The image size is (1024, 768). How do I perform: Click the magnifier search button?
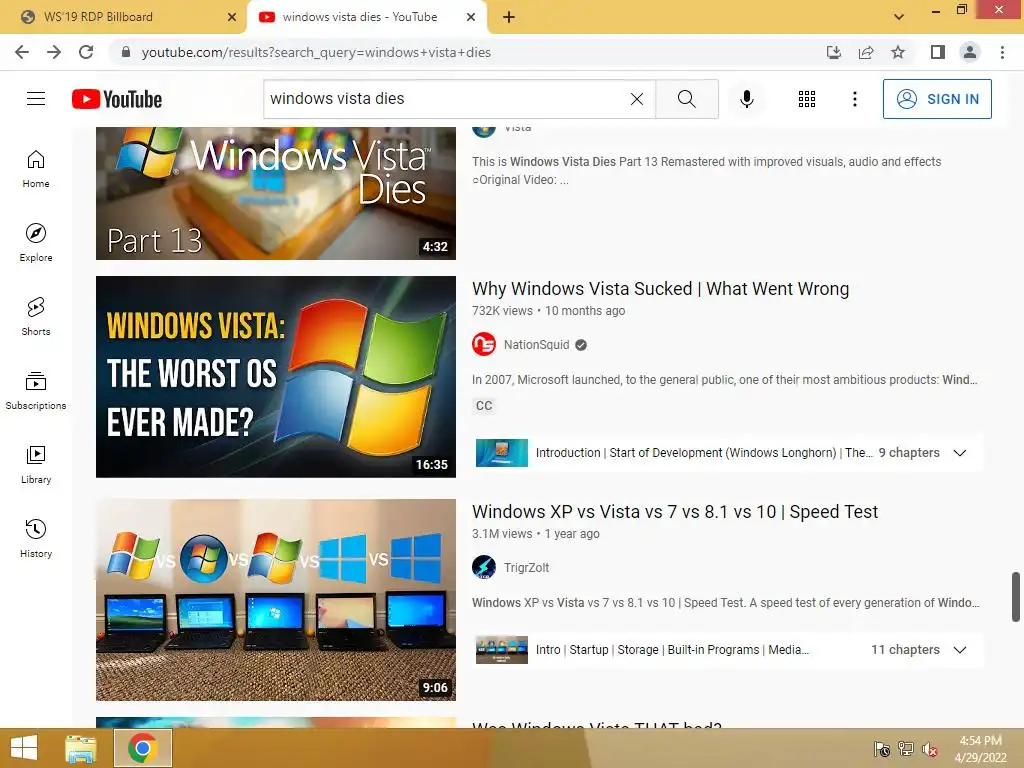[x=686, y=99]
